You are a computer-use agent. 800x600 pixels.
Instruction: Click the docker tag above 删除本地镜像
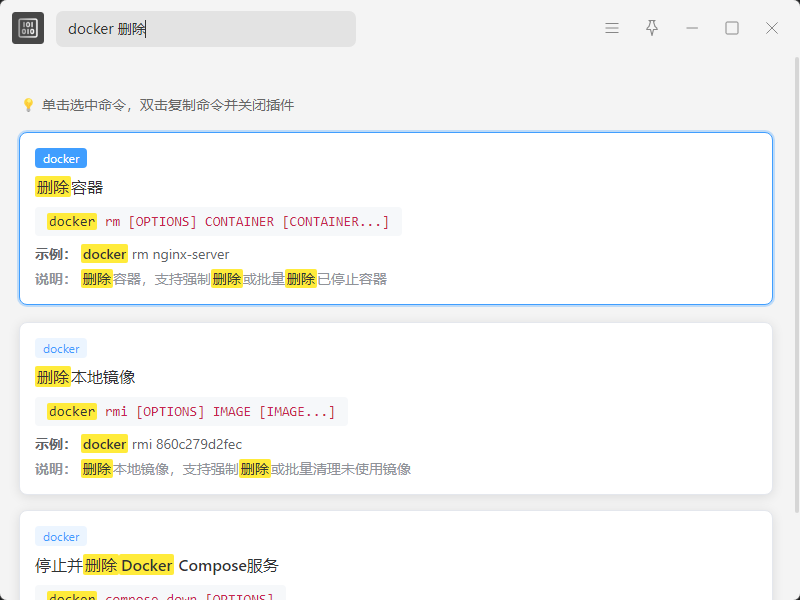pyautogui.click(x=61, y=348)
